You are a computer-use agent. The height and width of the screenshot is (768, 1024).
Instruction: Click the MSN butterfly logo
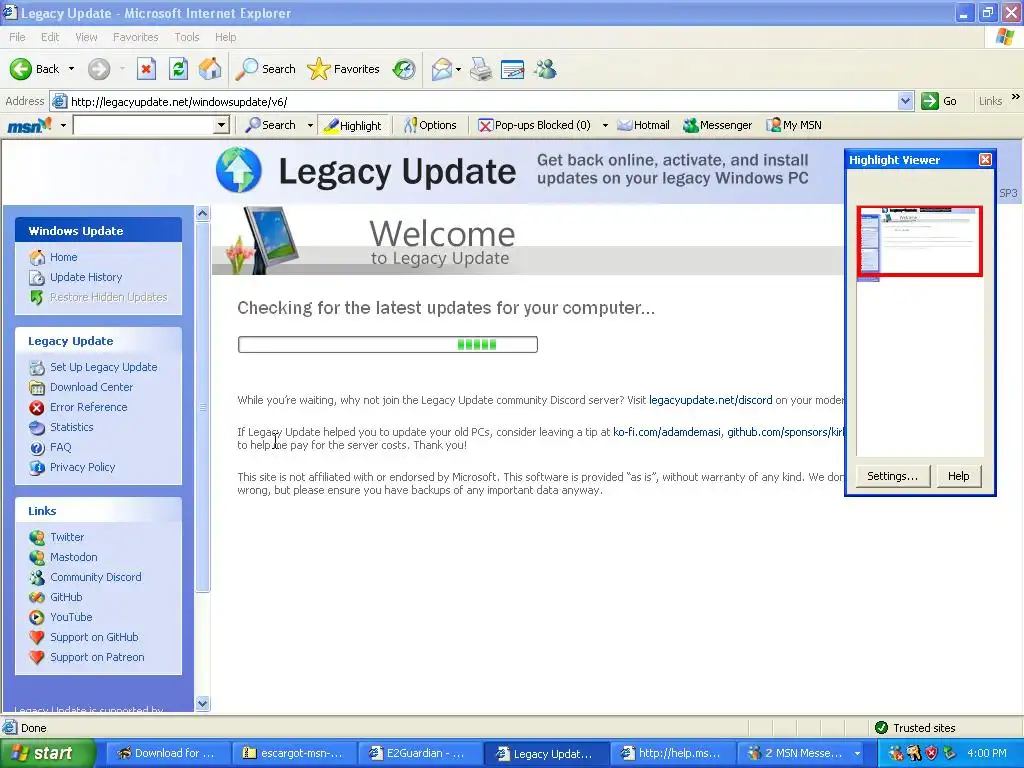tap(29, 125)
